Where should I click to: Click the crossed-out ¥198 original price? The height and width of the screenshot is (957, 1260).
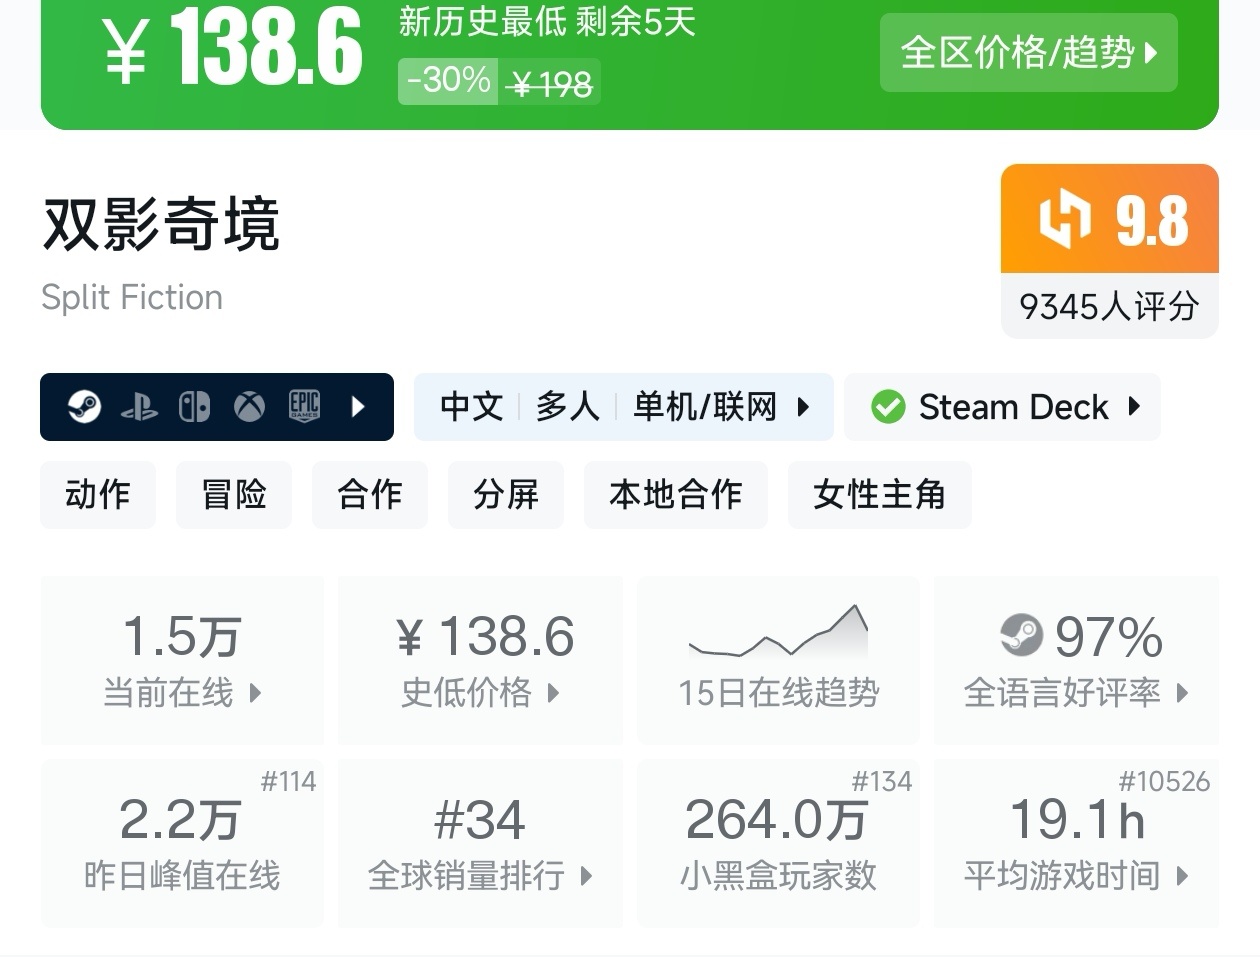pyautogui.click(x=550, y=84)
